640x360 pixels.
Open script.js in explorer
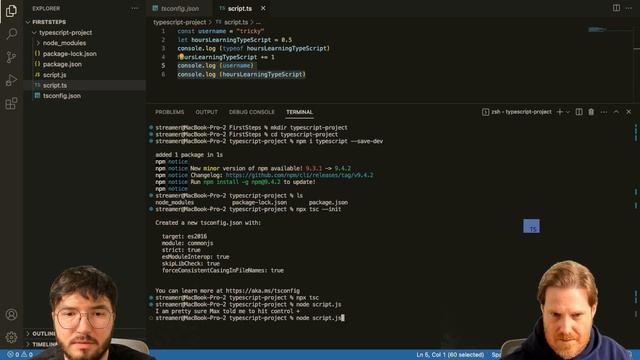click(85, 75)
